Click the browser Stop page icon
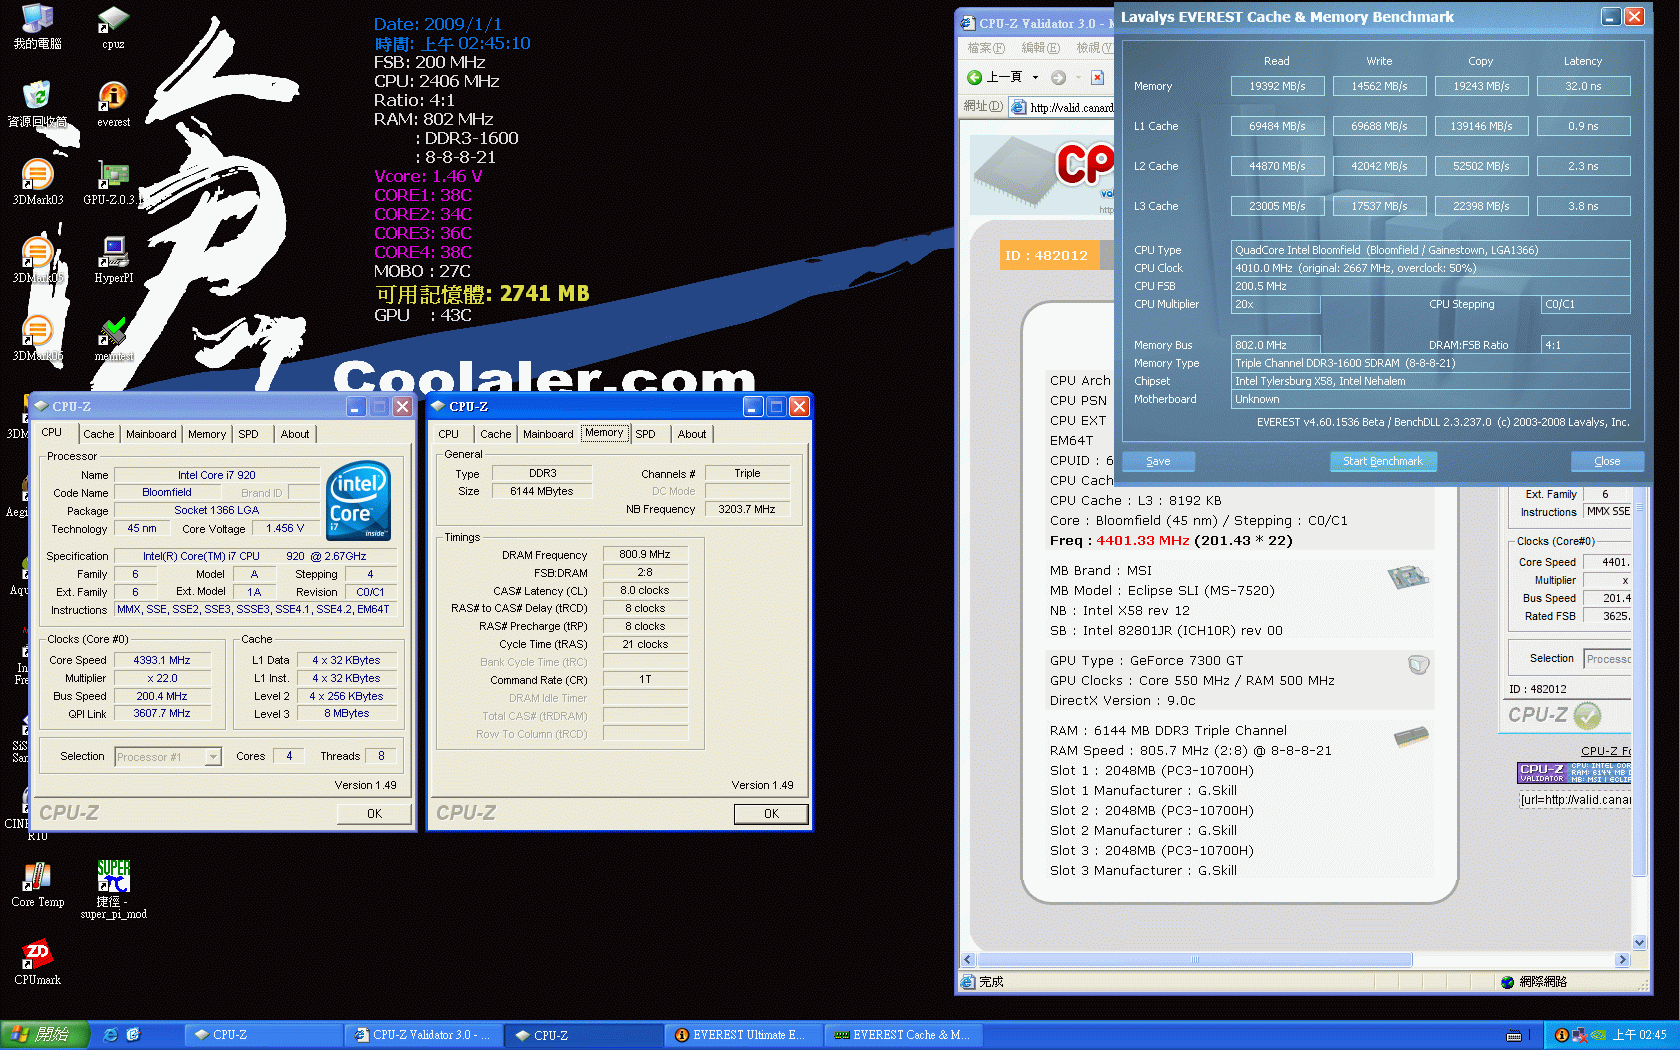 [1097, 77]
